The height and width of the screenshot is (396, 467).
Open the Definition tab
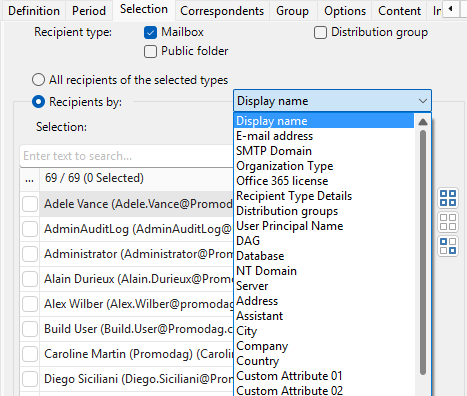point(34,11)
